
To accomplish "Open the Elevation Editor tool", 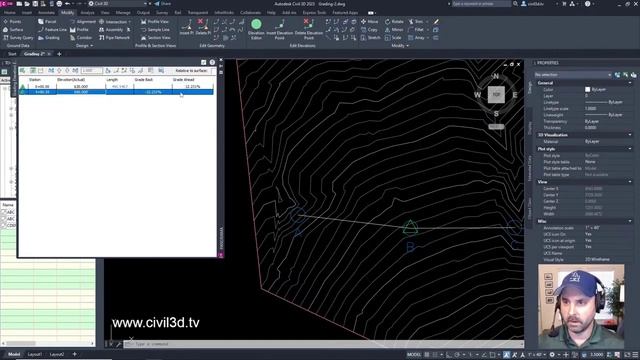I will [x=256, y=29].
